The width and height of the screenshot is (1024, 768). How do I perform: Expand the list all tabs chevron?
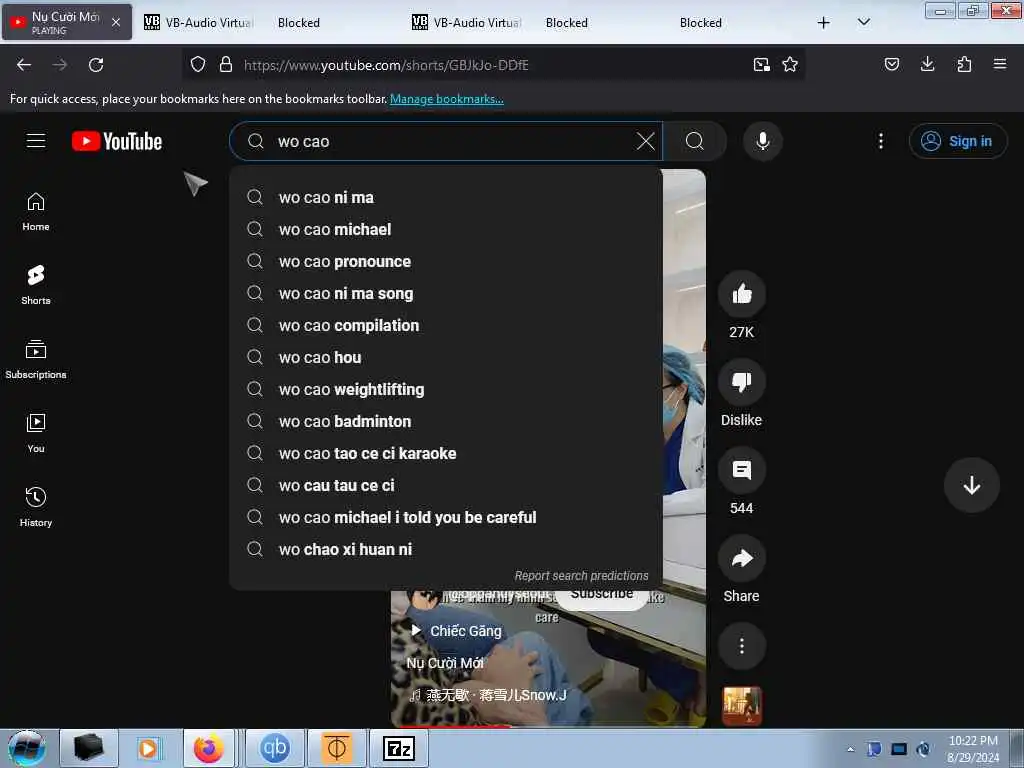coord(863,22)
